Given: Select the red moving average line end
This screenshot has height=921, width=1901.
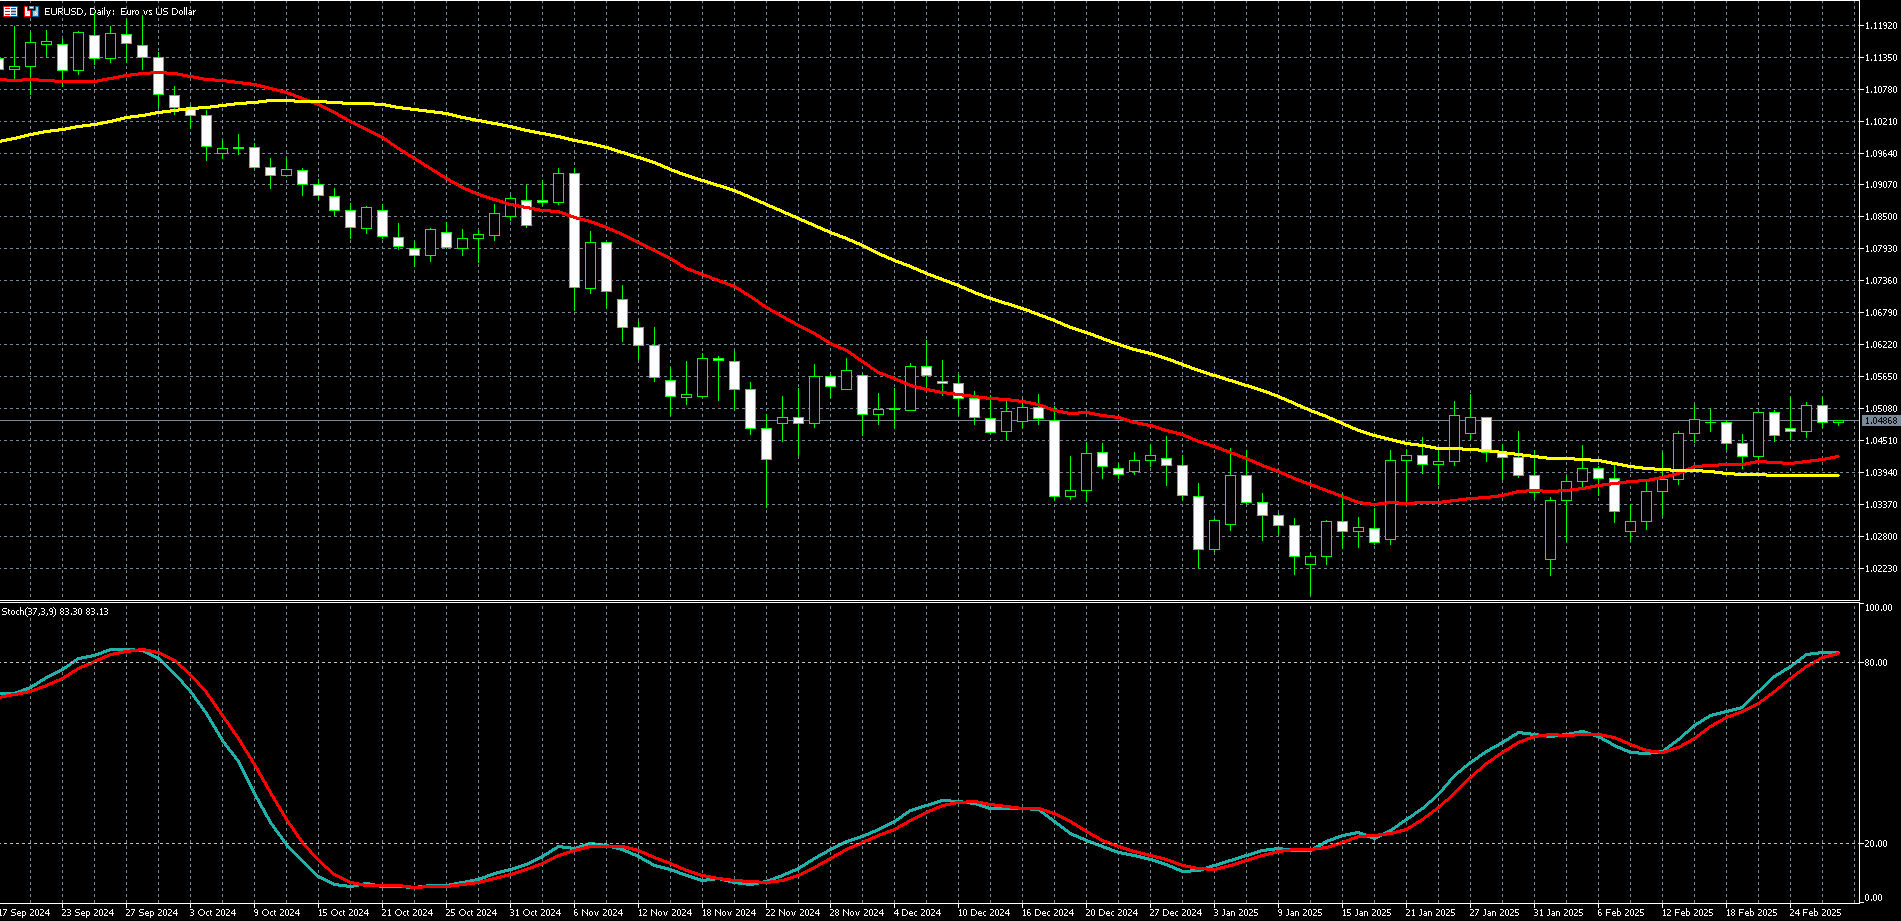Looking at the screenshot, I should [x=1838, y=457].
